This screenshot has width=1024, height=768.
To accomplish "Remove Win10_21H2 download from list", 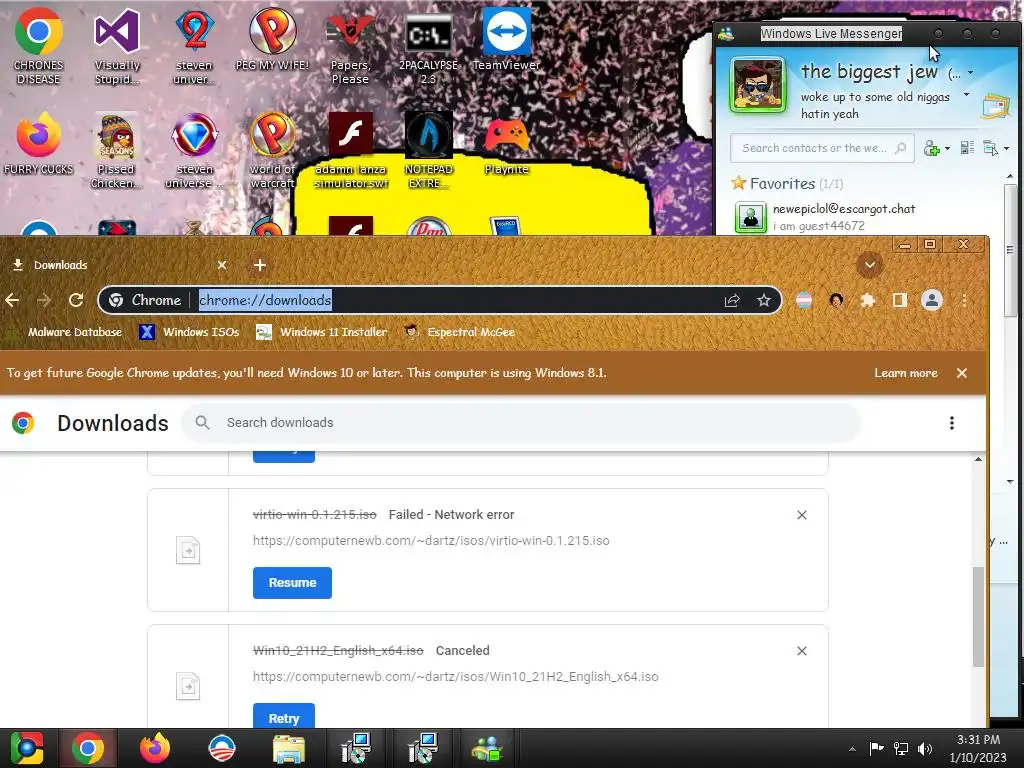I will click(802, 651).
